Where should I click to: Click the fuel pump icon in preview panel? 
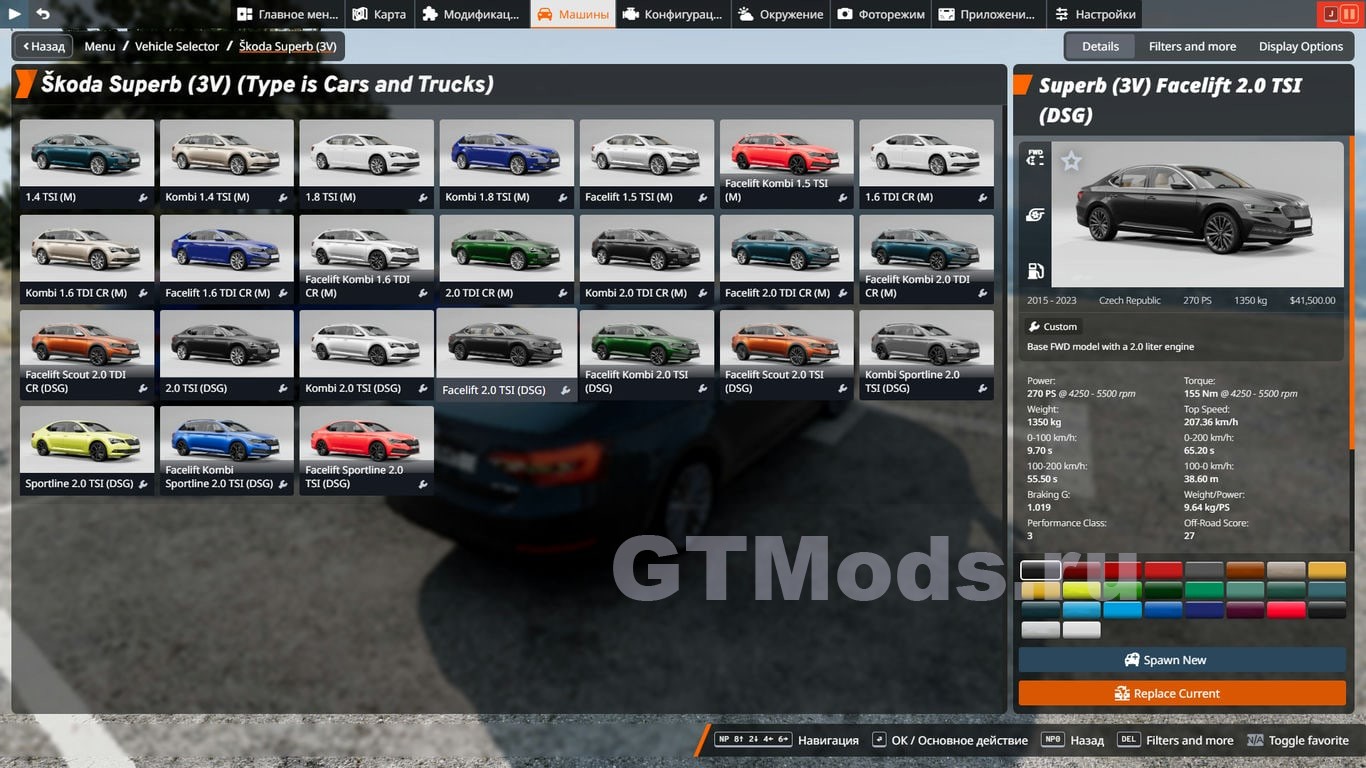(1035, 271)
